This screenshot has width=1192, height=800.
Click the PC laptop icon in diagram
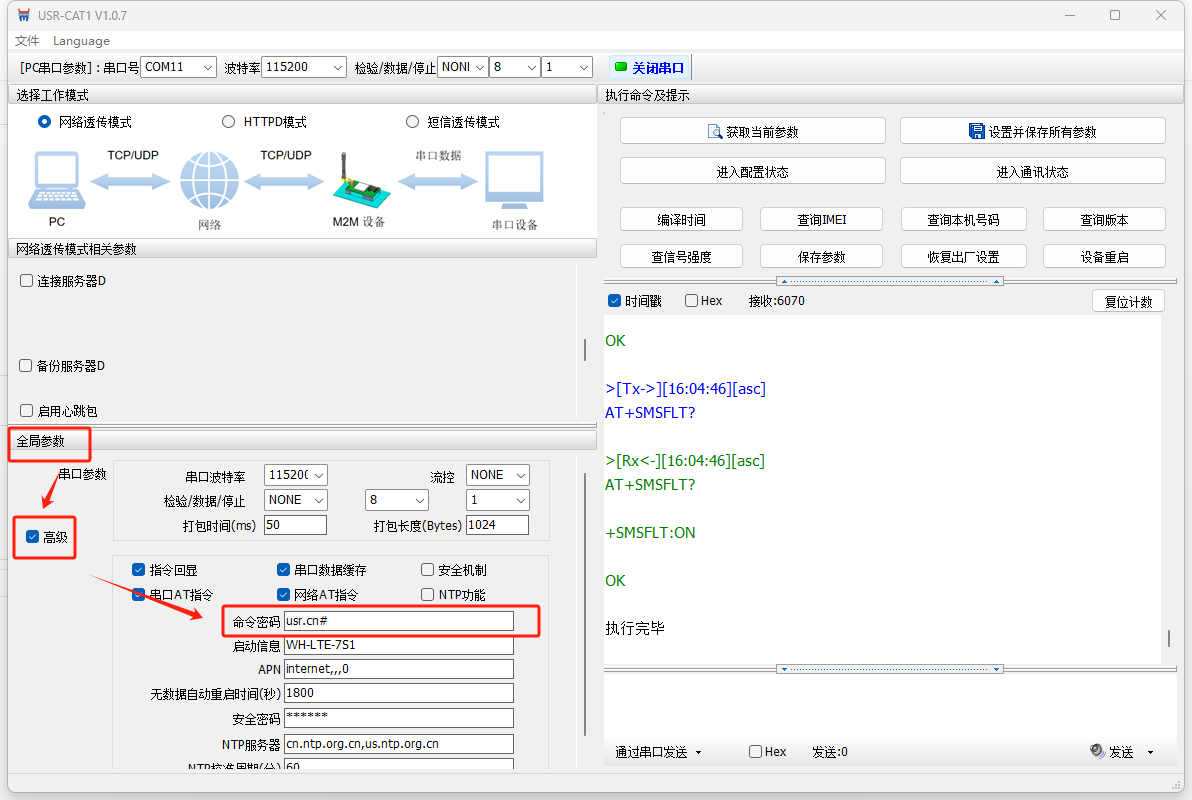coord(57,182)
